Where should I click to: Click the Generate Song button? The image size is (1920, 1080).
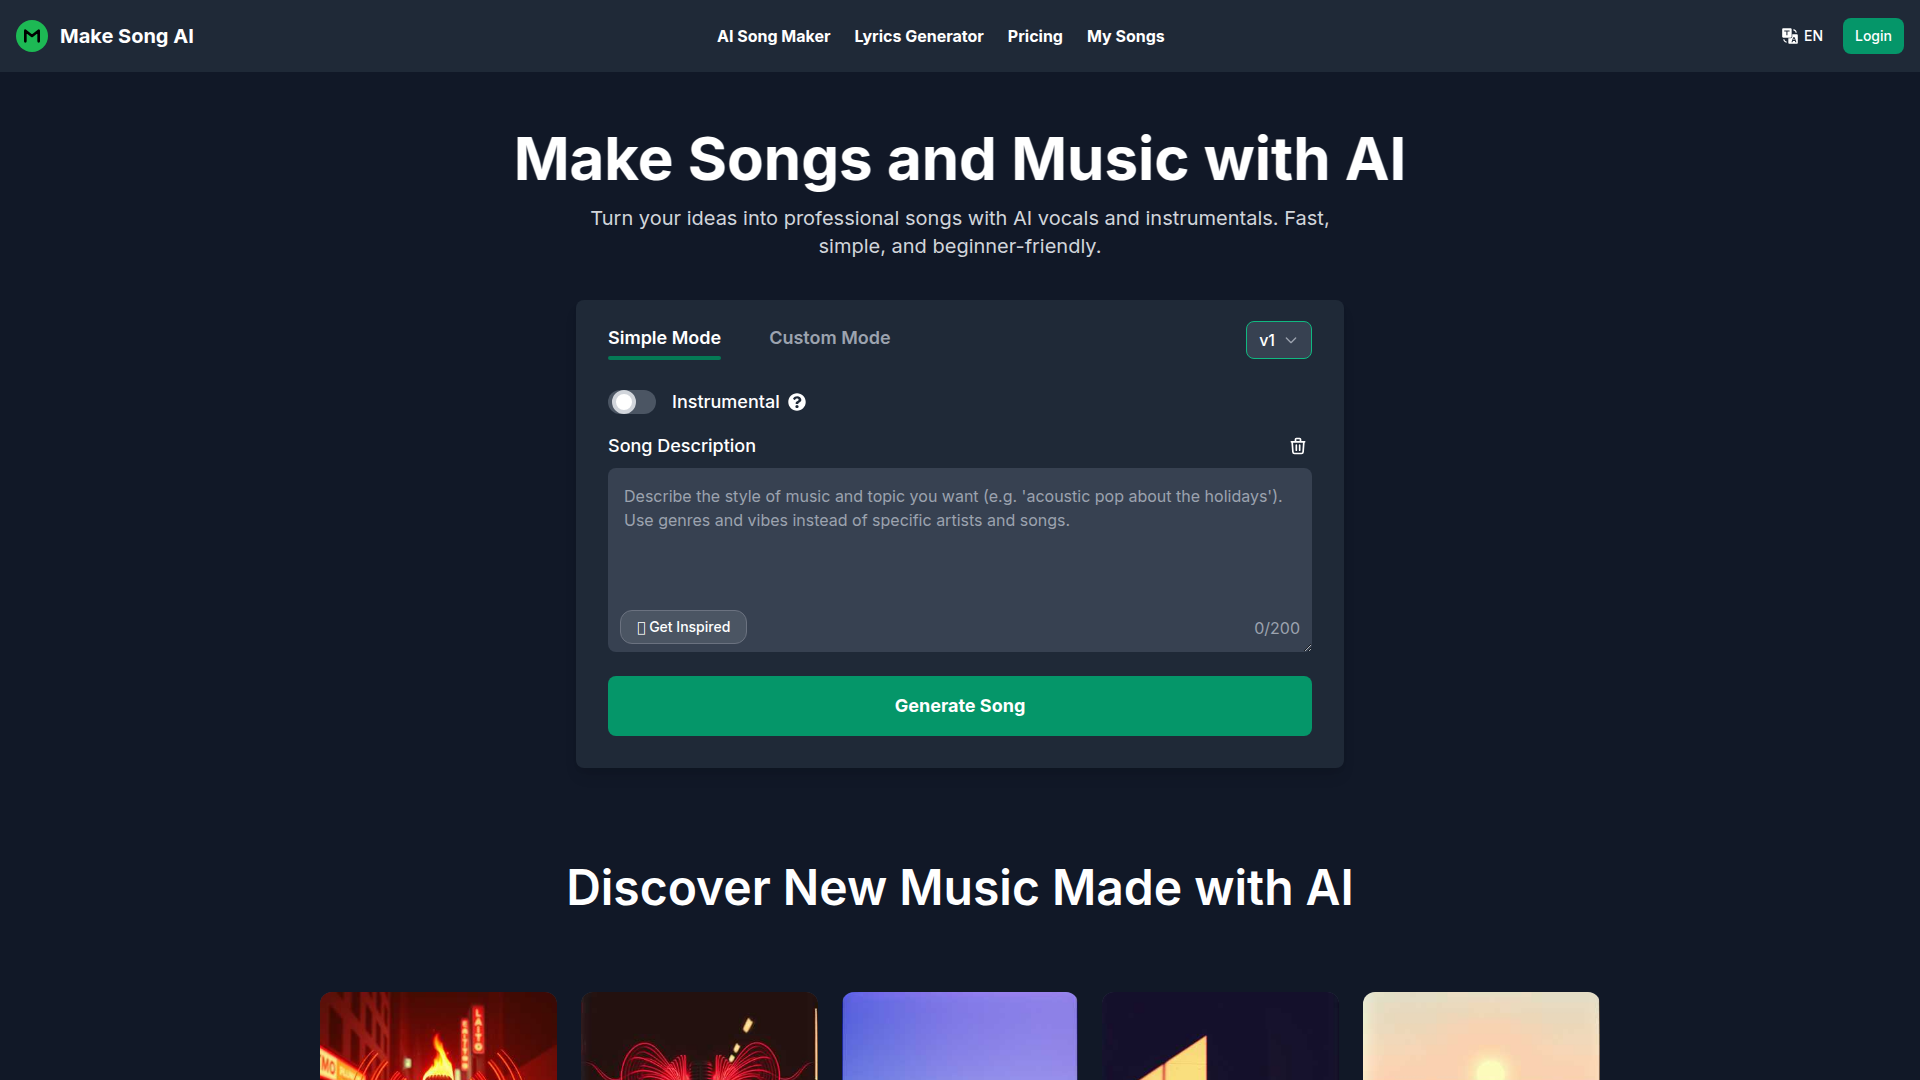point(960,706)
